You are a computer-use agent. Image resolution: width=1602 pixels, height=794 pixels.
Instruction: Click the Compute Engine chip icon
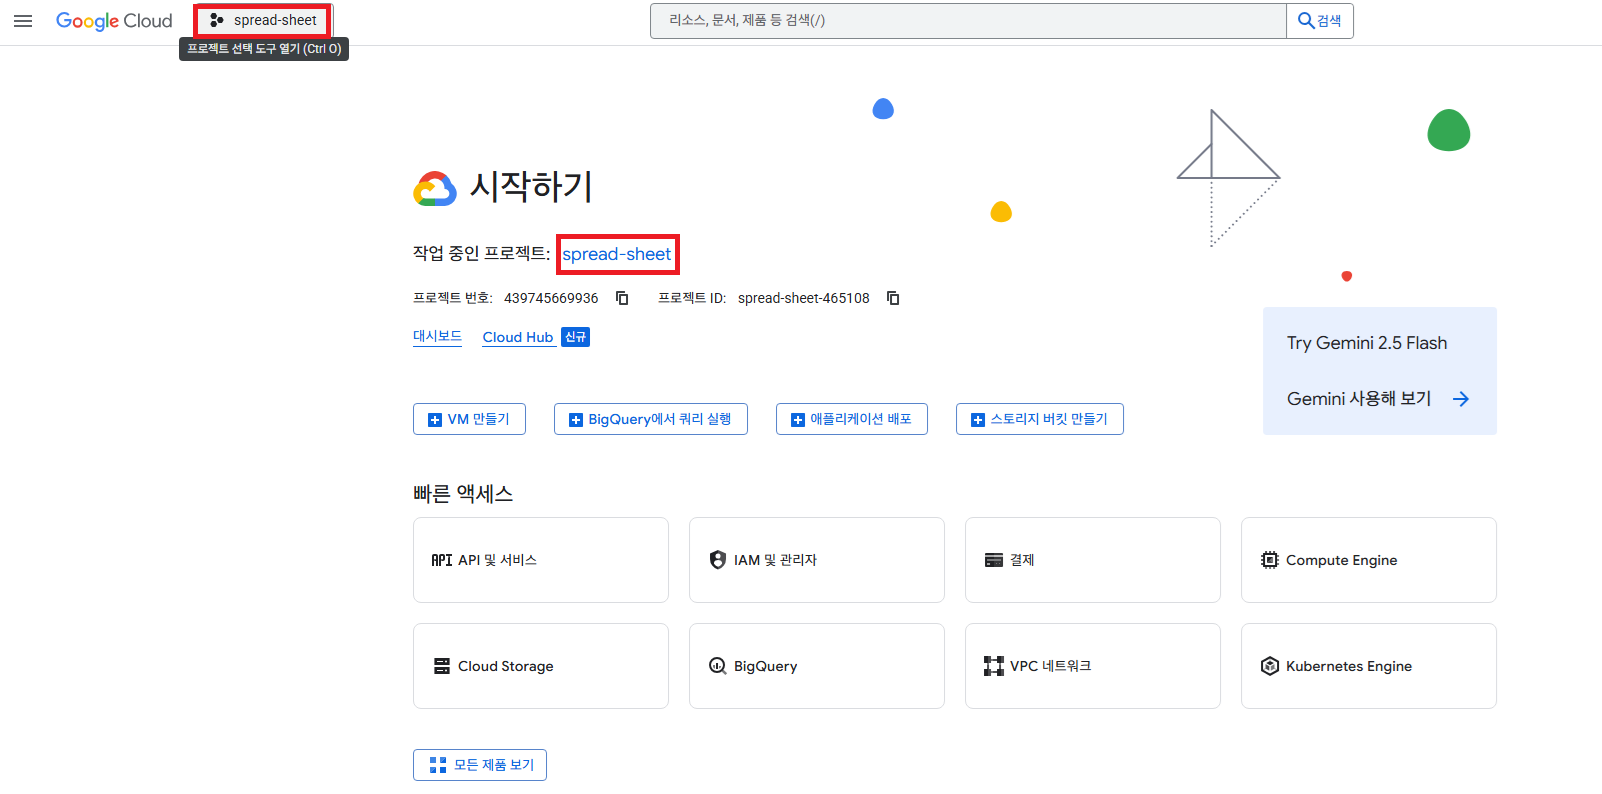tap(1269, 560)
